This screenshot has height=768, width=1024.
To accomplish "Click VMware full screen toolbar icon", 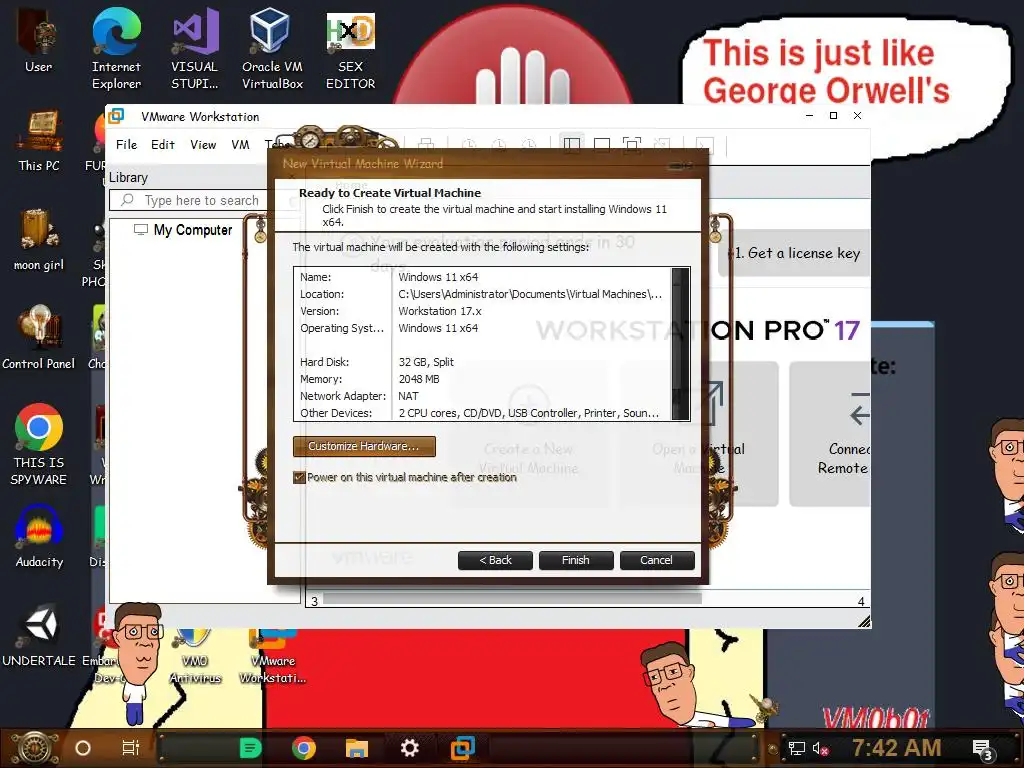I will pos(632,144).
